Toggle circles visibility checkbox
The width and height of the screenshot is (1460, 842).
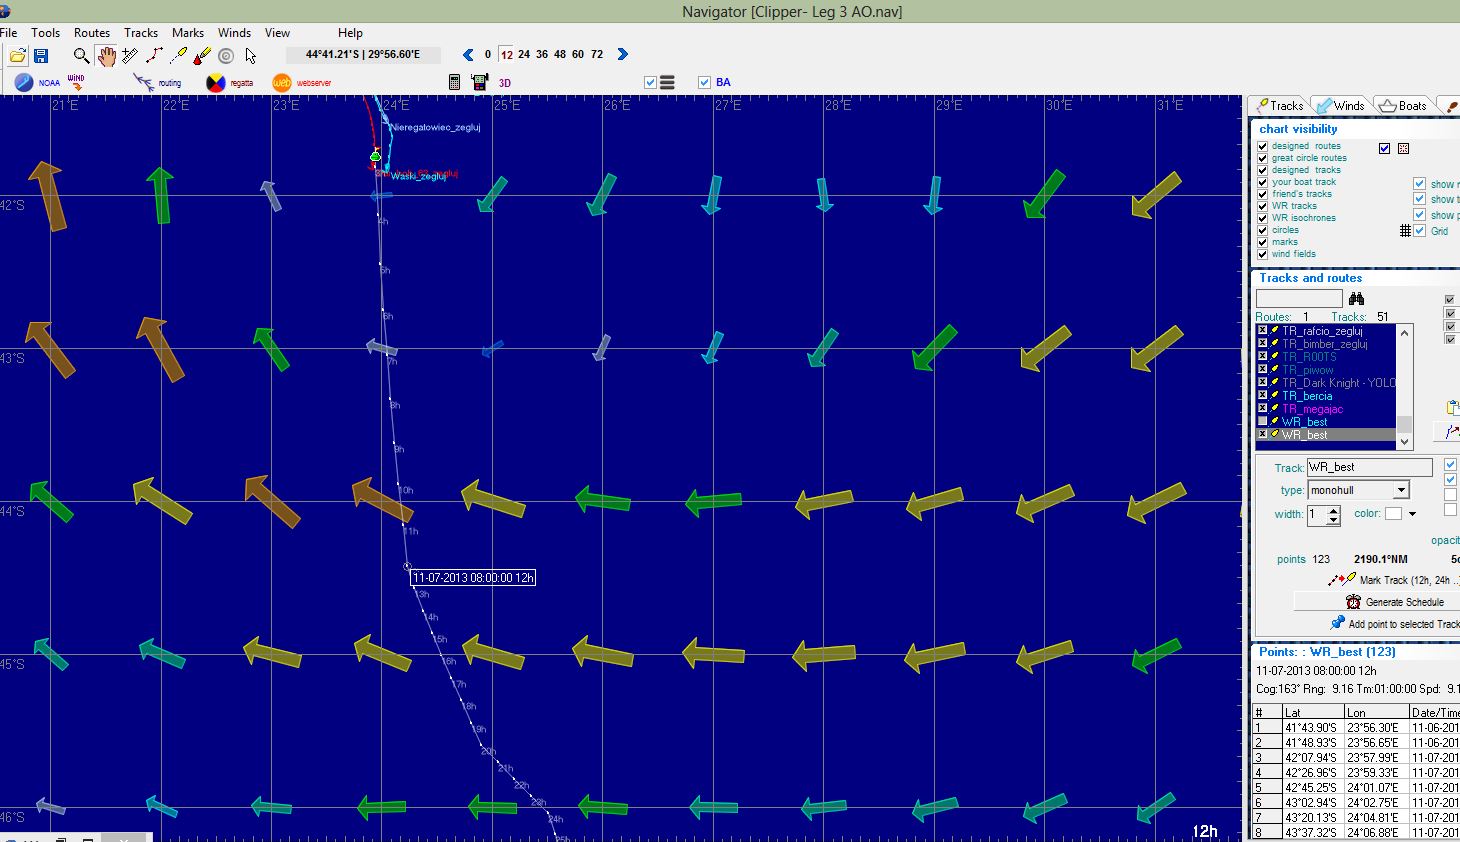tap(1262, 230)
